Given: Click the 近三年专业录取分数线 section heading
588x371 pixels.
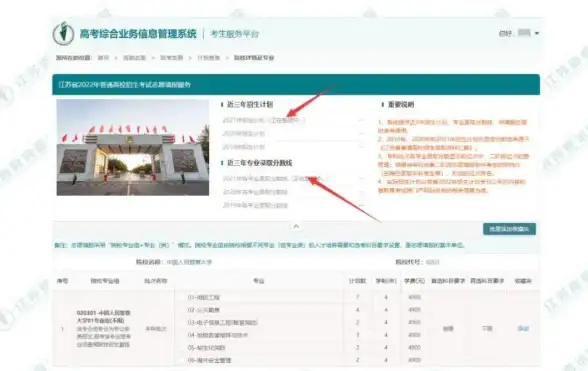Looking at the screenshot, I should [260, 163].
